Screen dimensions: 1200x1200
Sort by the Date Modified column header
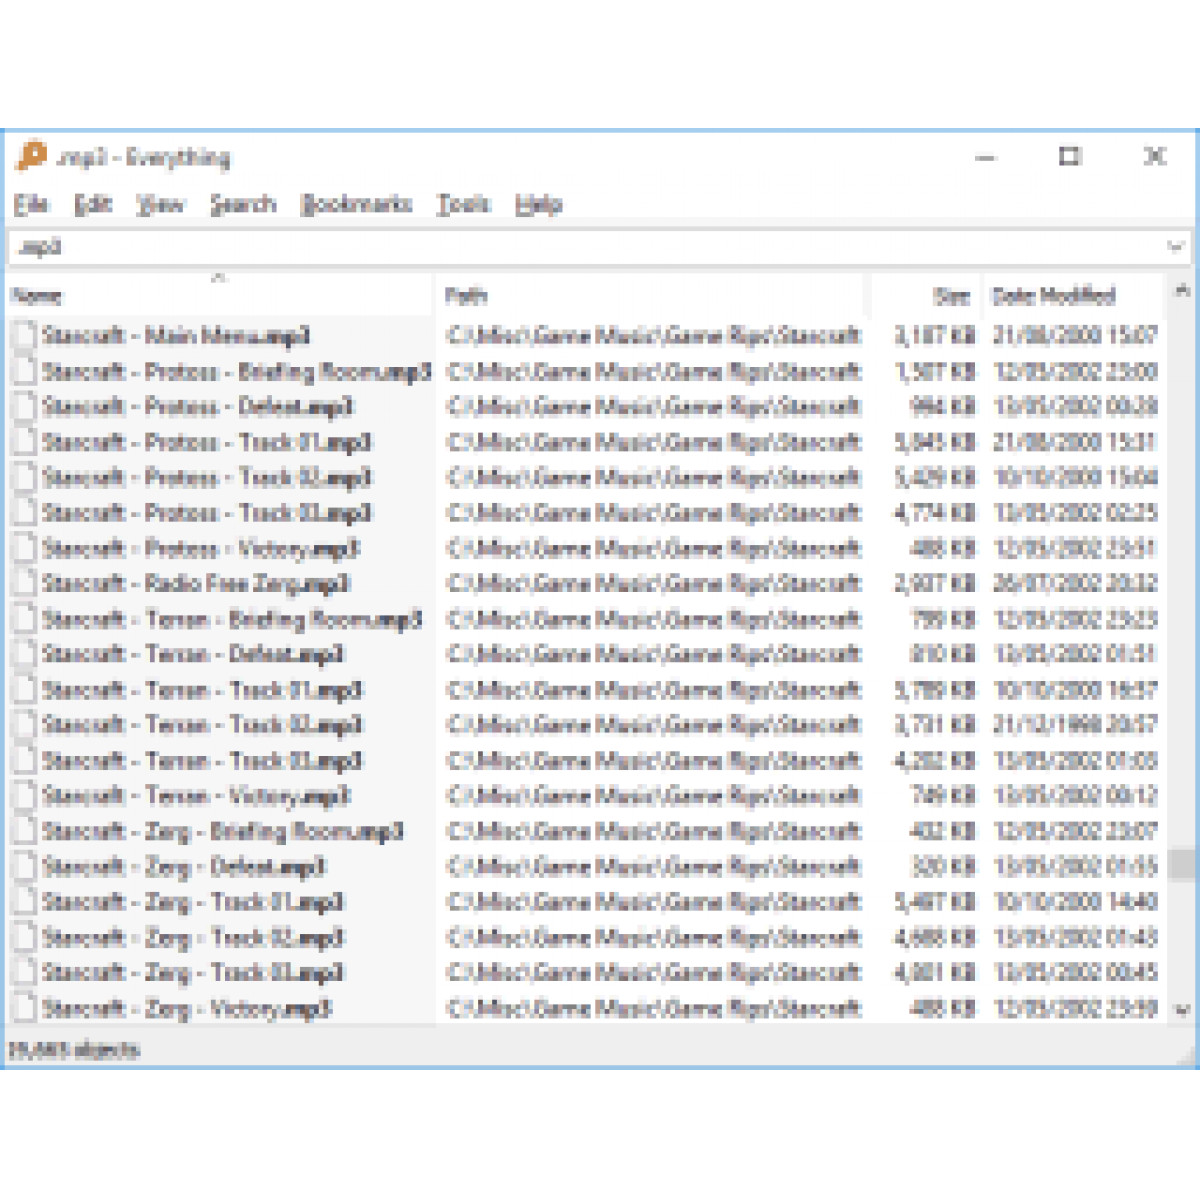(1074, 295)
